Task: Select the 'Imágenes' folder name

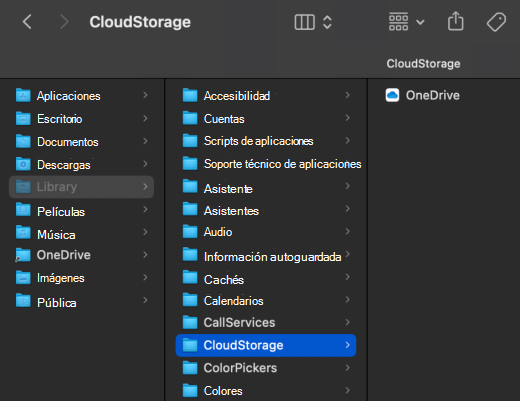Action: point(61,278)
